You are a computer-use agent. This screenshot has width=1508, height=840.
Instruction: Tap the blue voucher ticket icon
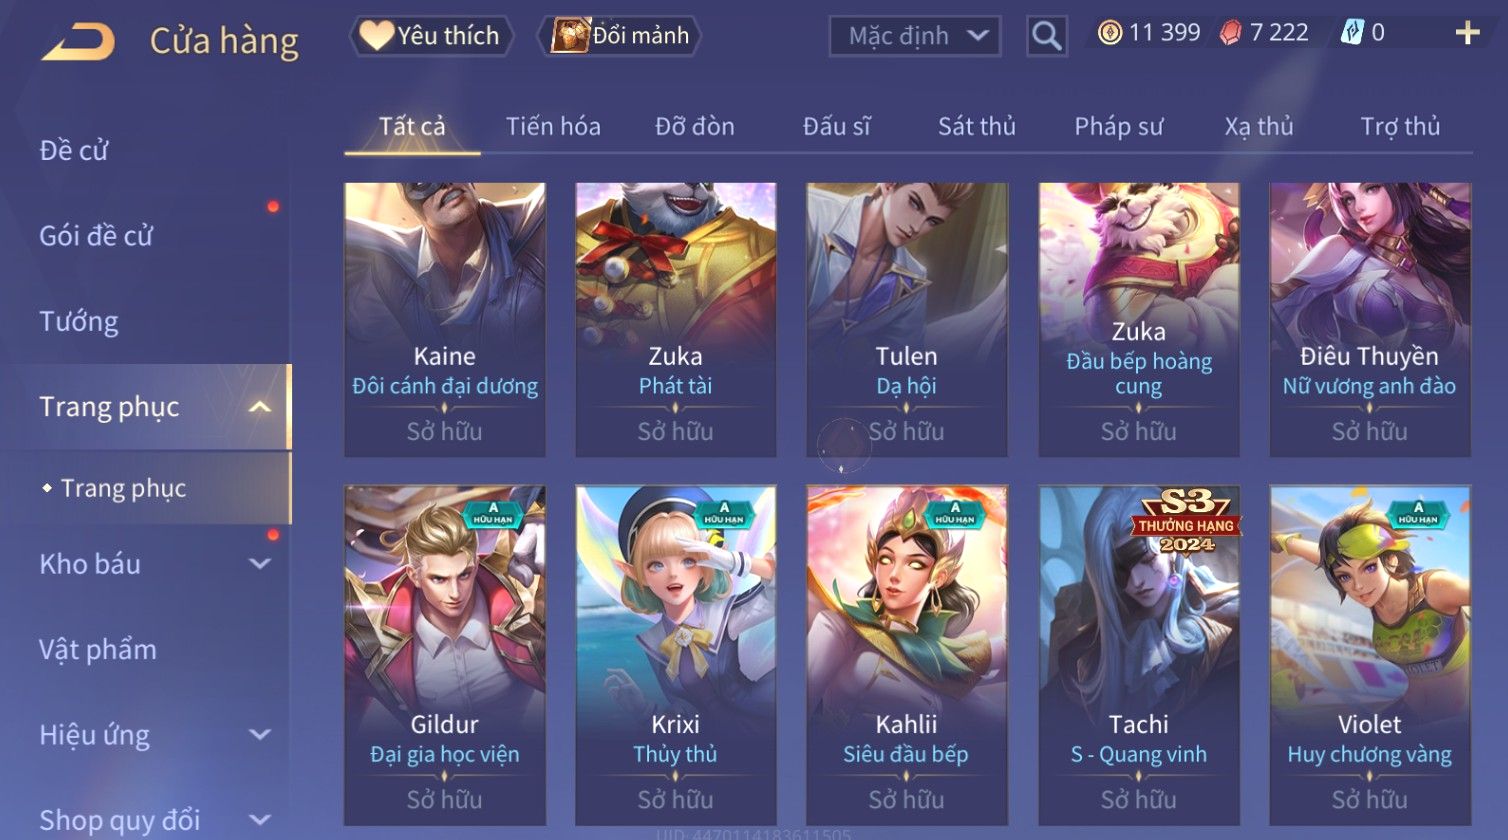1351,33
